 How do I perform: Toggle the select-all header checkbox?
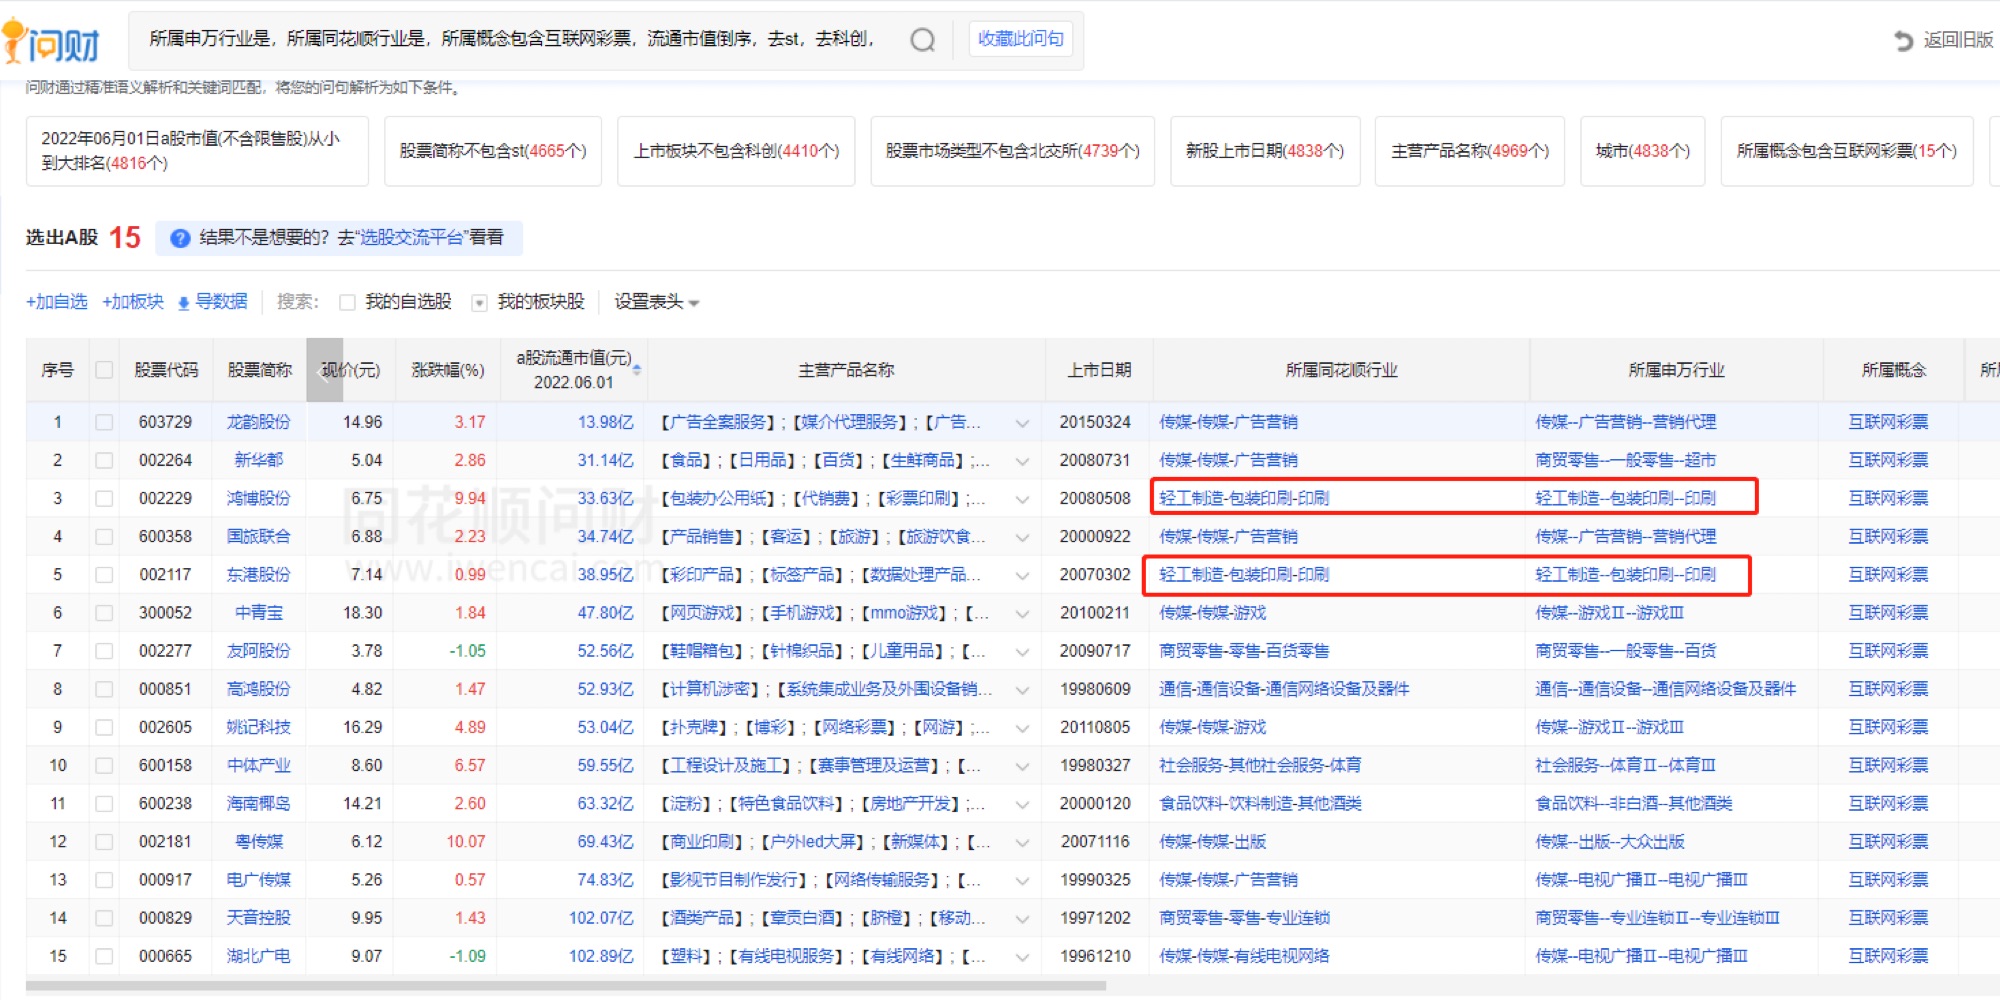pyautogui.click(x=104, y=370)
